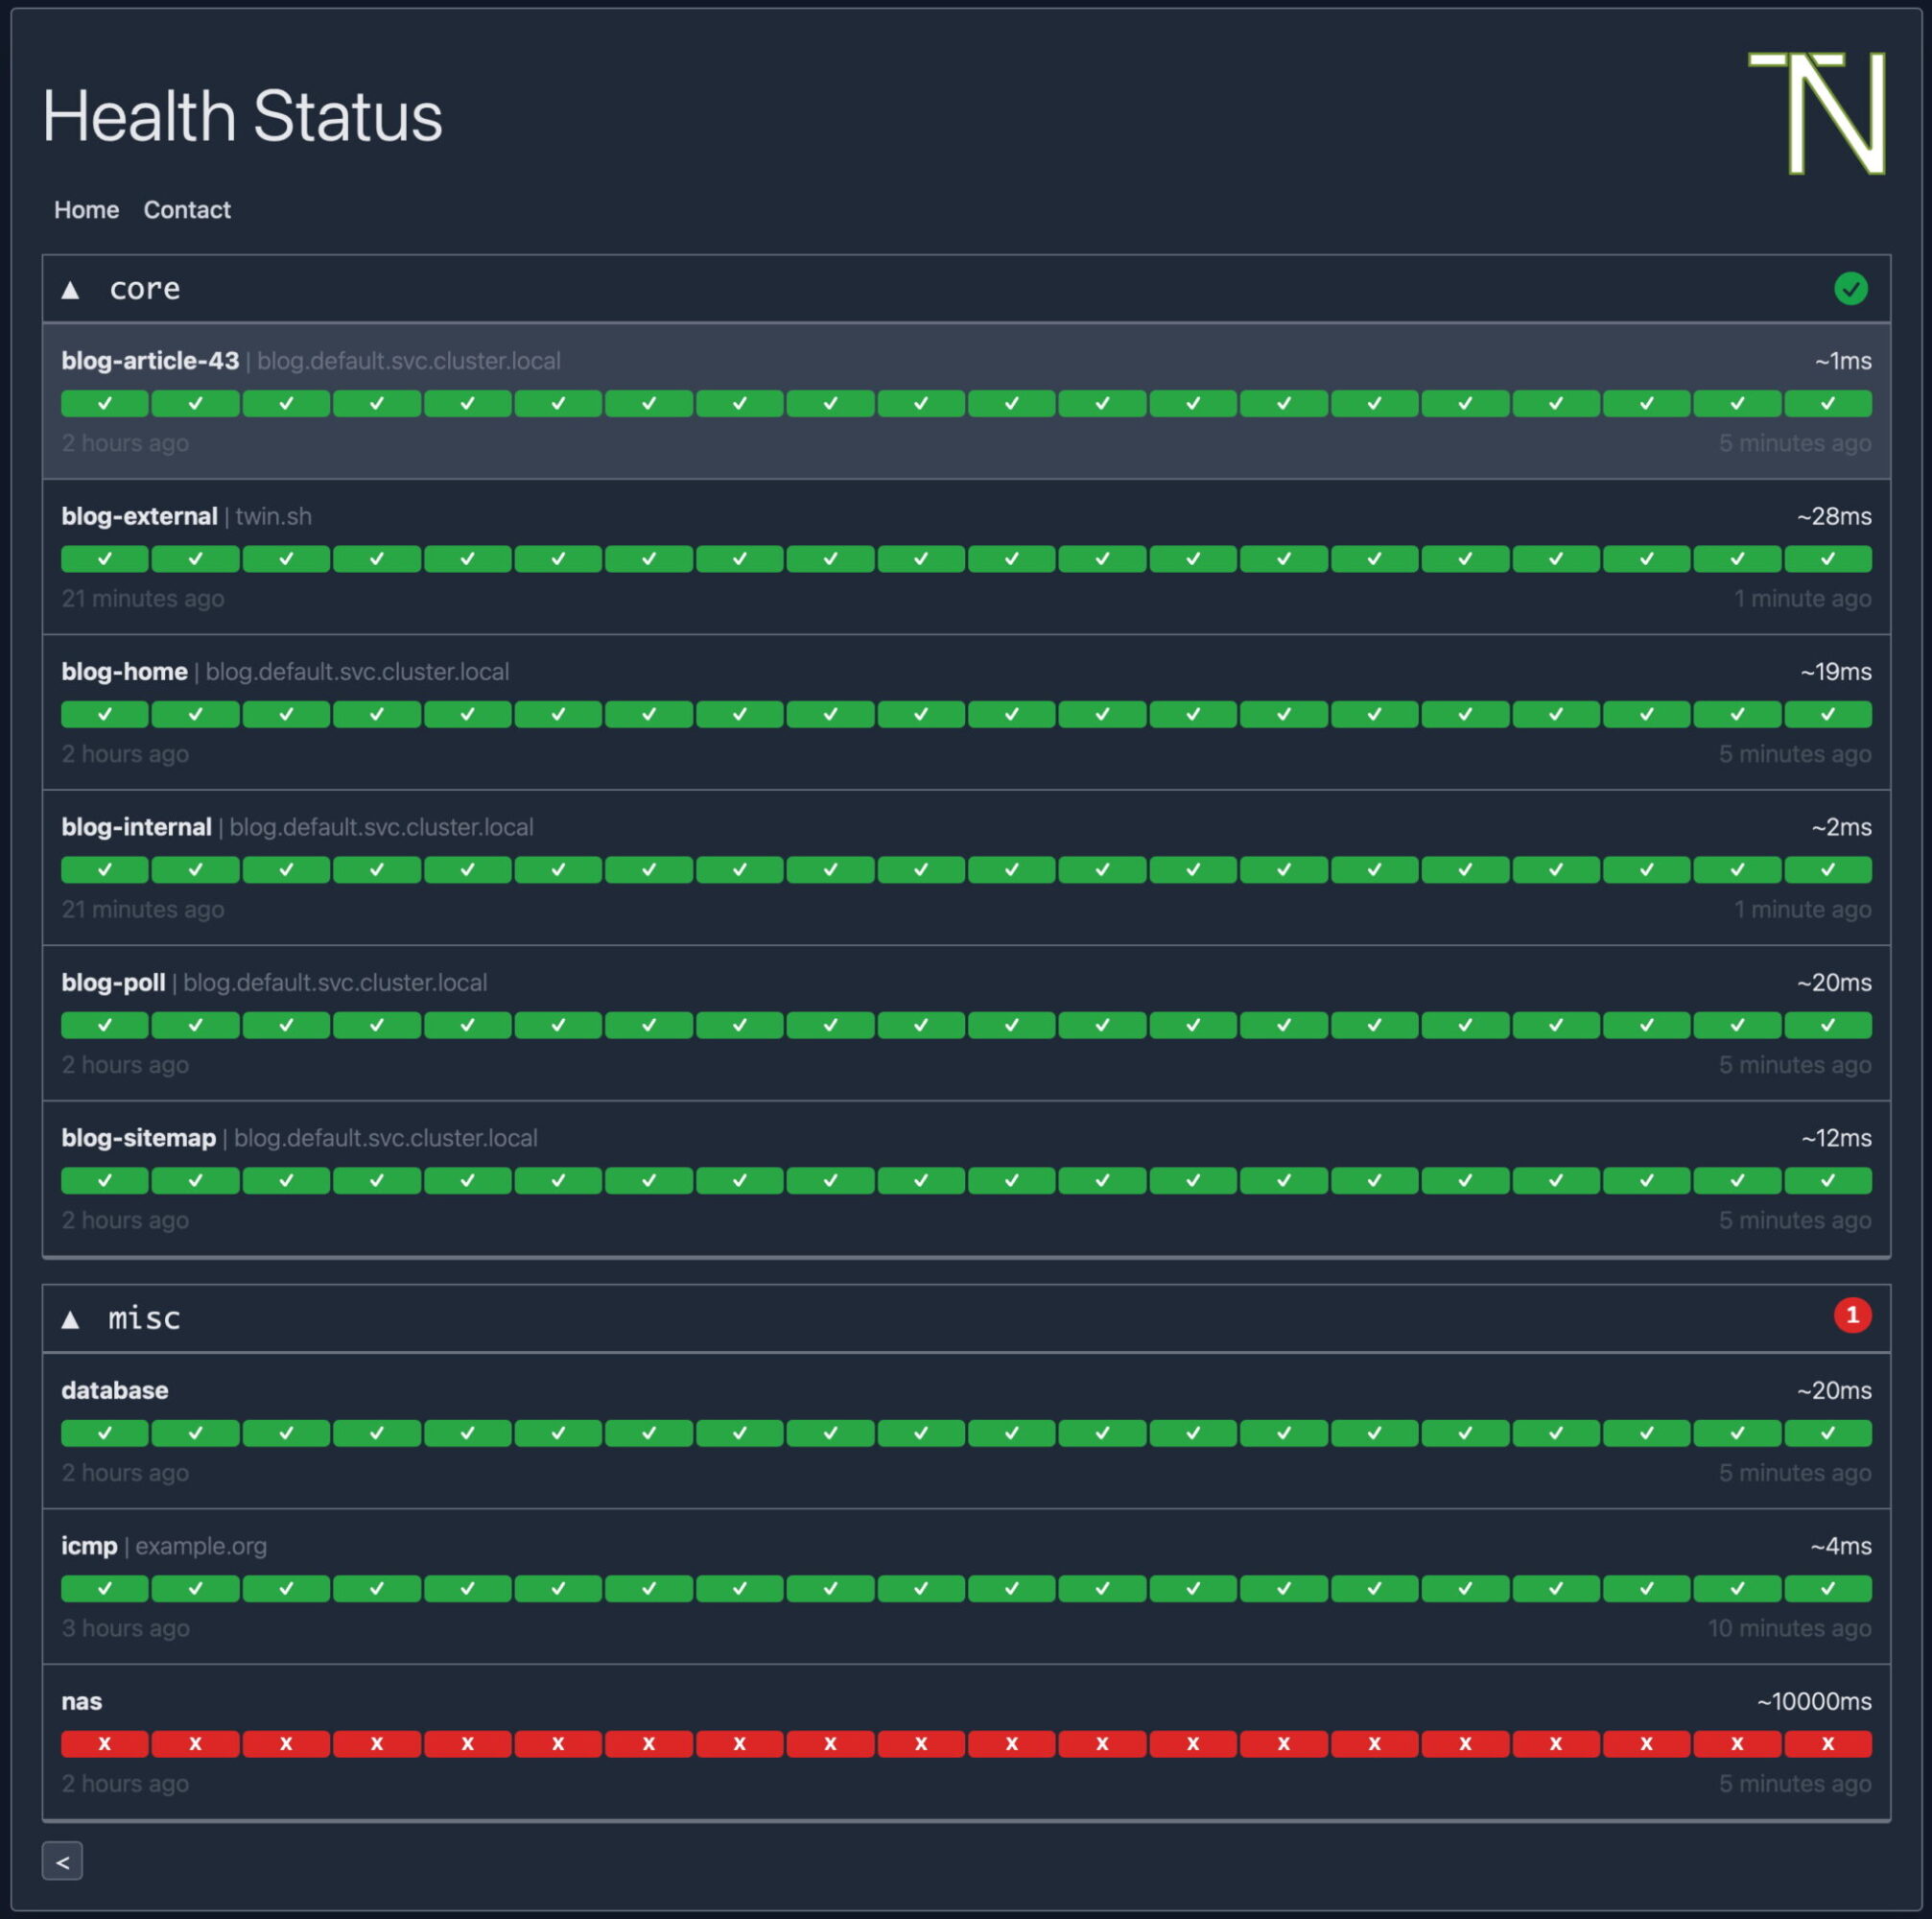Open the database service name
This screenshot has width=1932, height=1919.
tap(114, 1390)
